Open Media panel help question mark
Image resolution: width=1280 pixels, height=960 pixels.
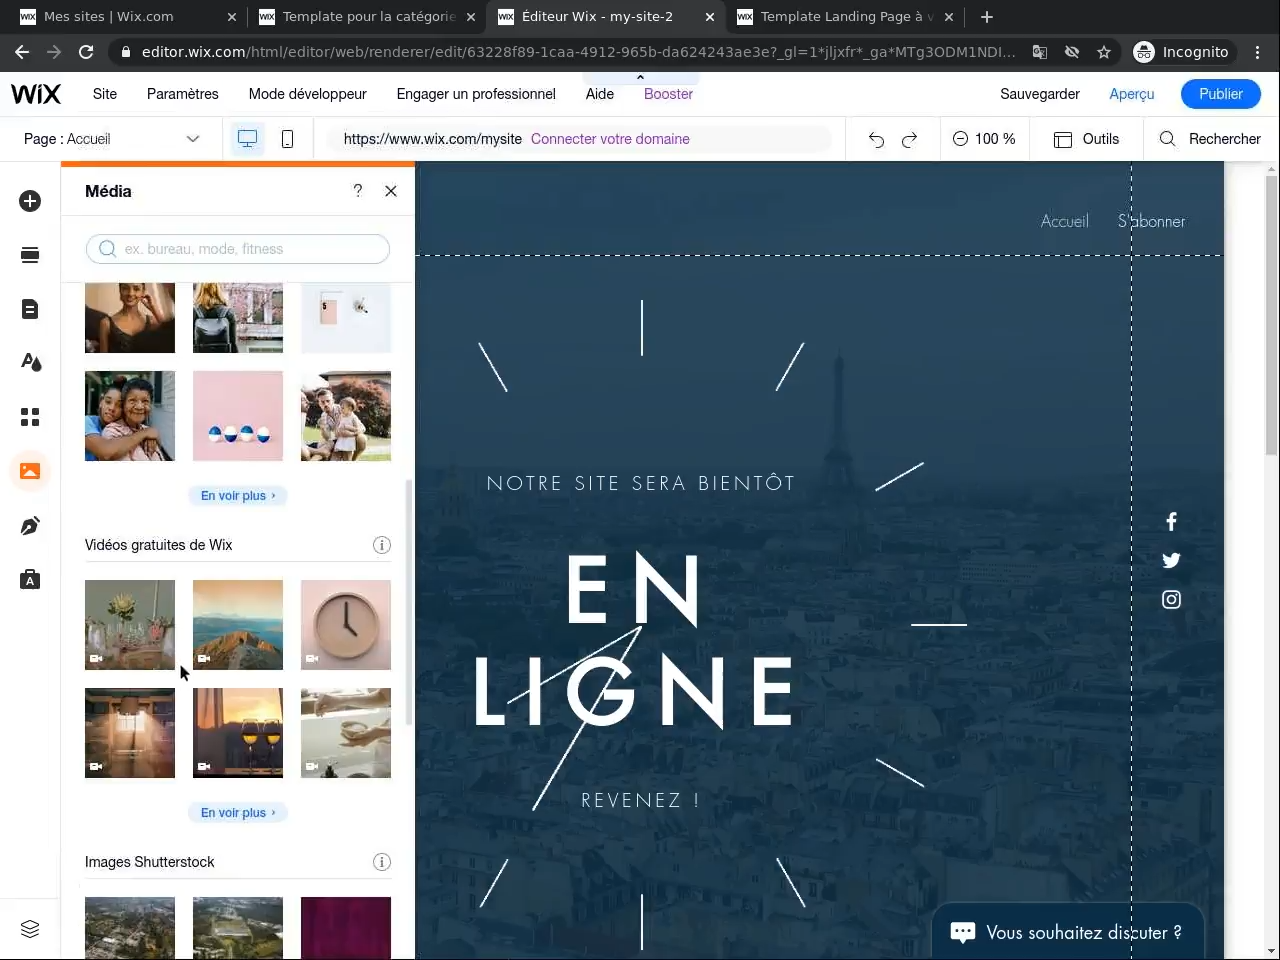(358, 191)
